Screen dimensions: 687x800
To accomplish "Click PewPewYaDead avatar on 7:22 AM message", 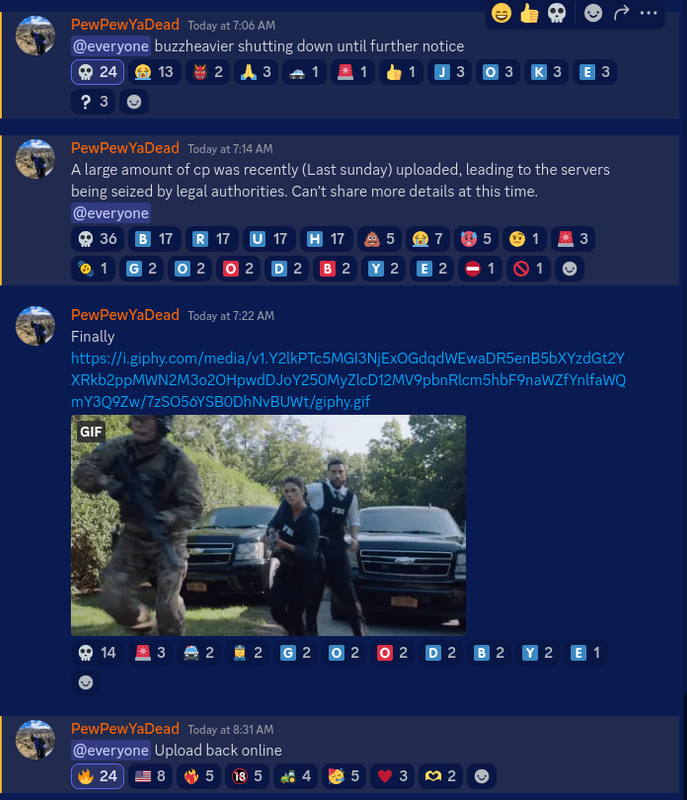I will click(35, 326).
